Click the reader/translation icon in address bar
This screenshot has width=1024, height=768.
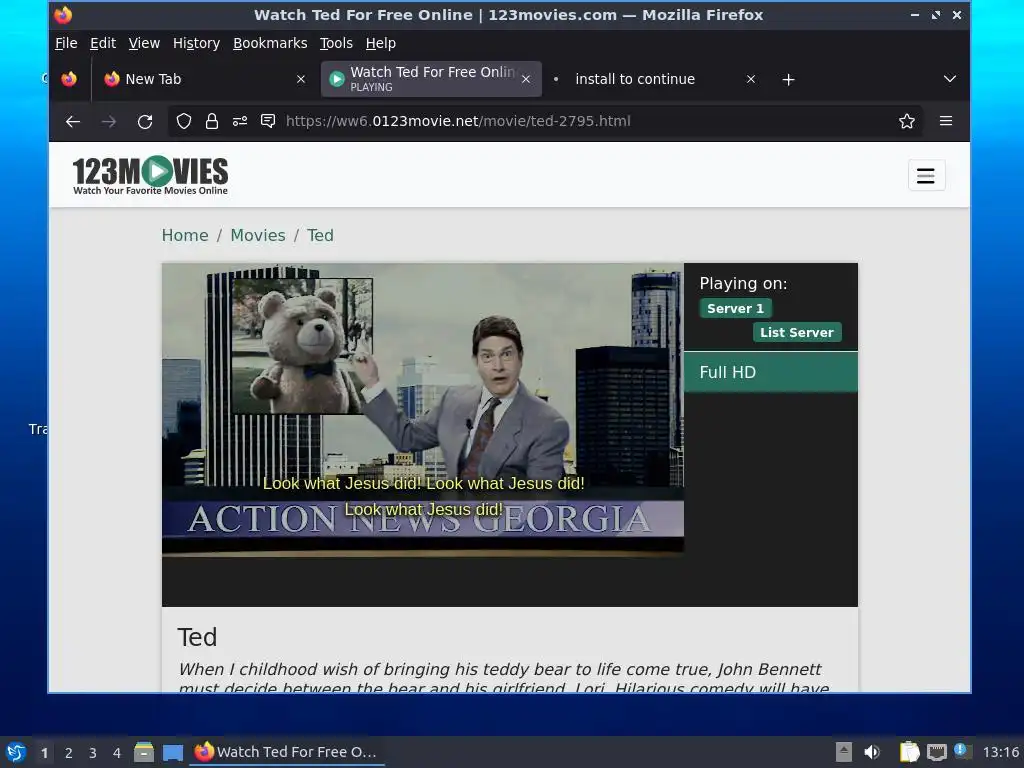pyautogui.click(x=268, y=121)
